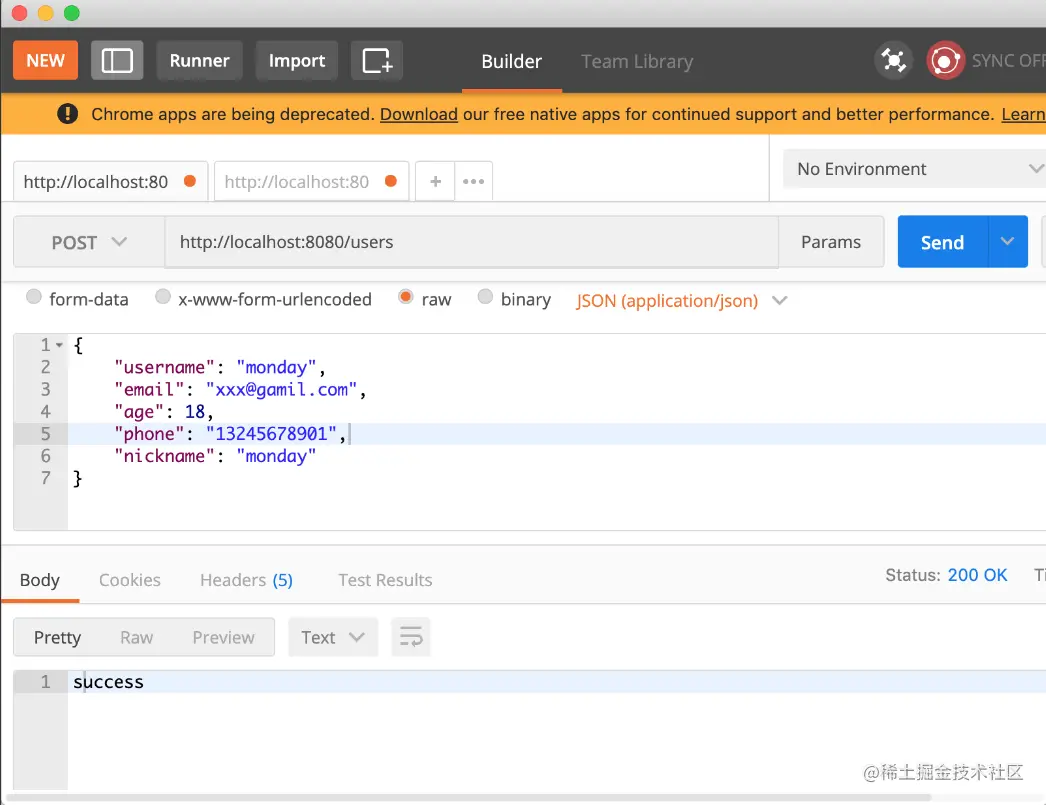Open the Runner button
The height and width of the screenshot is (805, 1046).
[199, 61]
